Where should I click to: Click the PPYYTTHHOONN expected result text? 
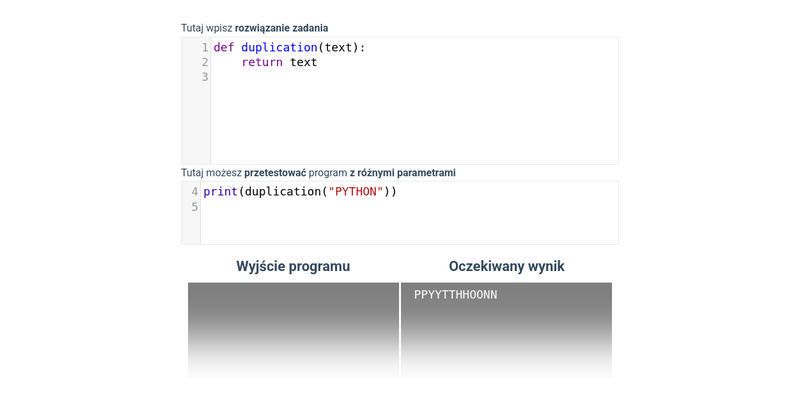click(x=456, y=295)
